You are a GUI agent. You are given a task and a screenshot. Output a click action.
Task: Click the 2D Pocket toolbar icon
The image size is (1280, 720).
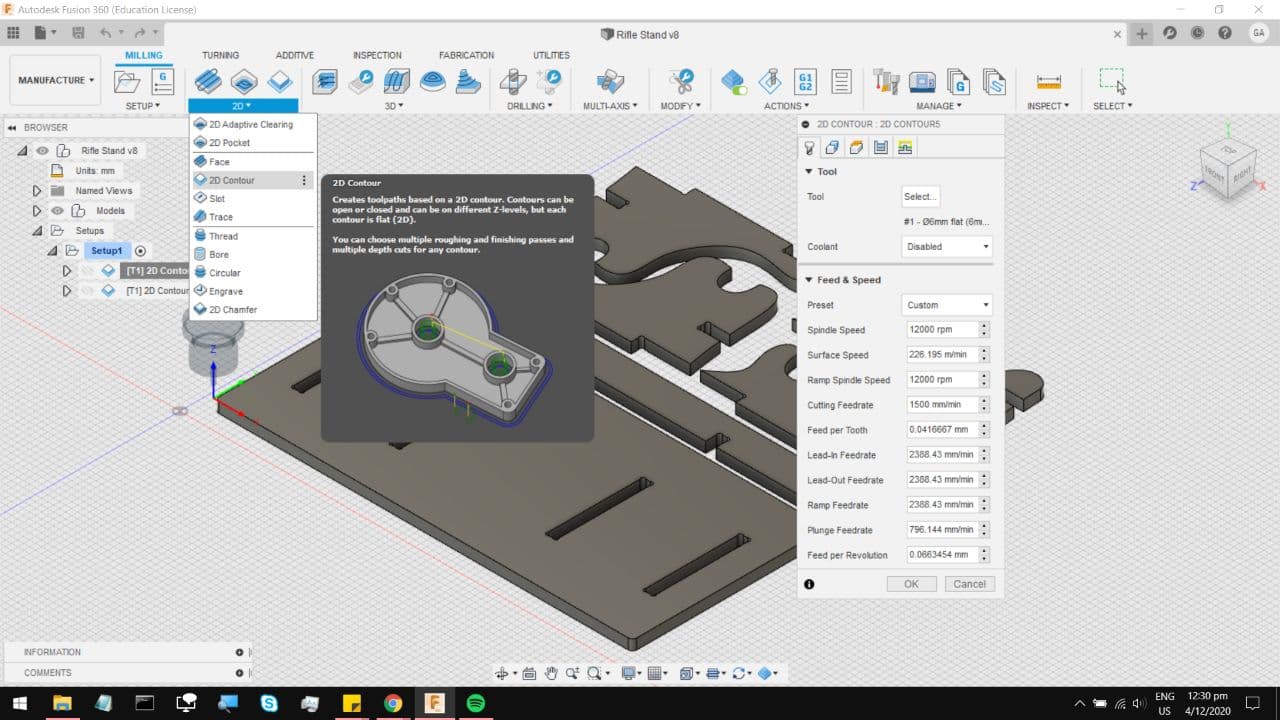pyautogui.click(x=244, y=81)
